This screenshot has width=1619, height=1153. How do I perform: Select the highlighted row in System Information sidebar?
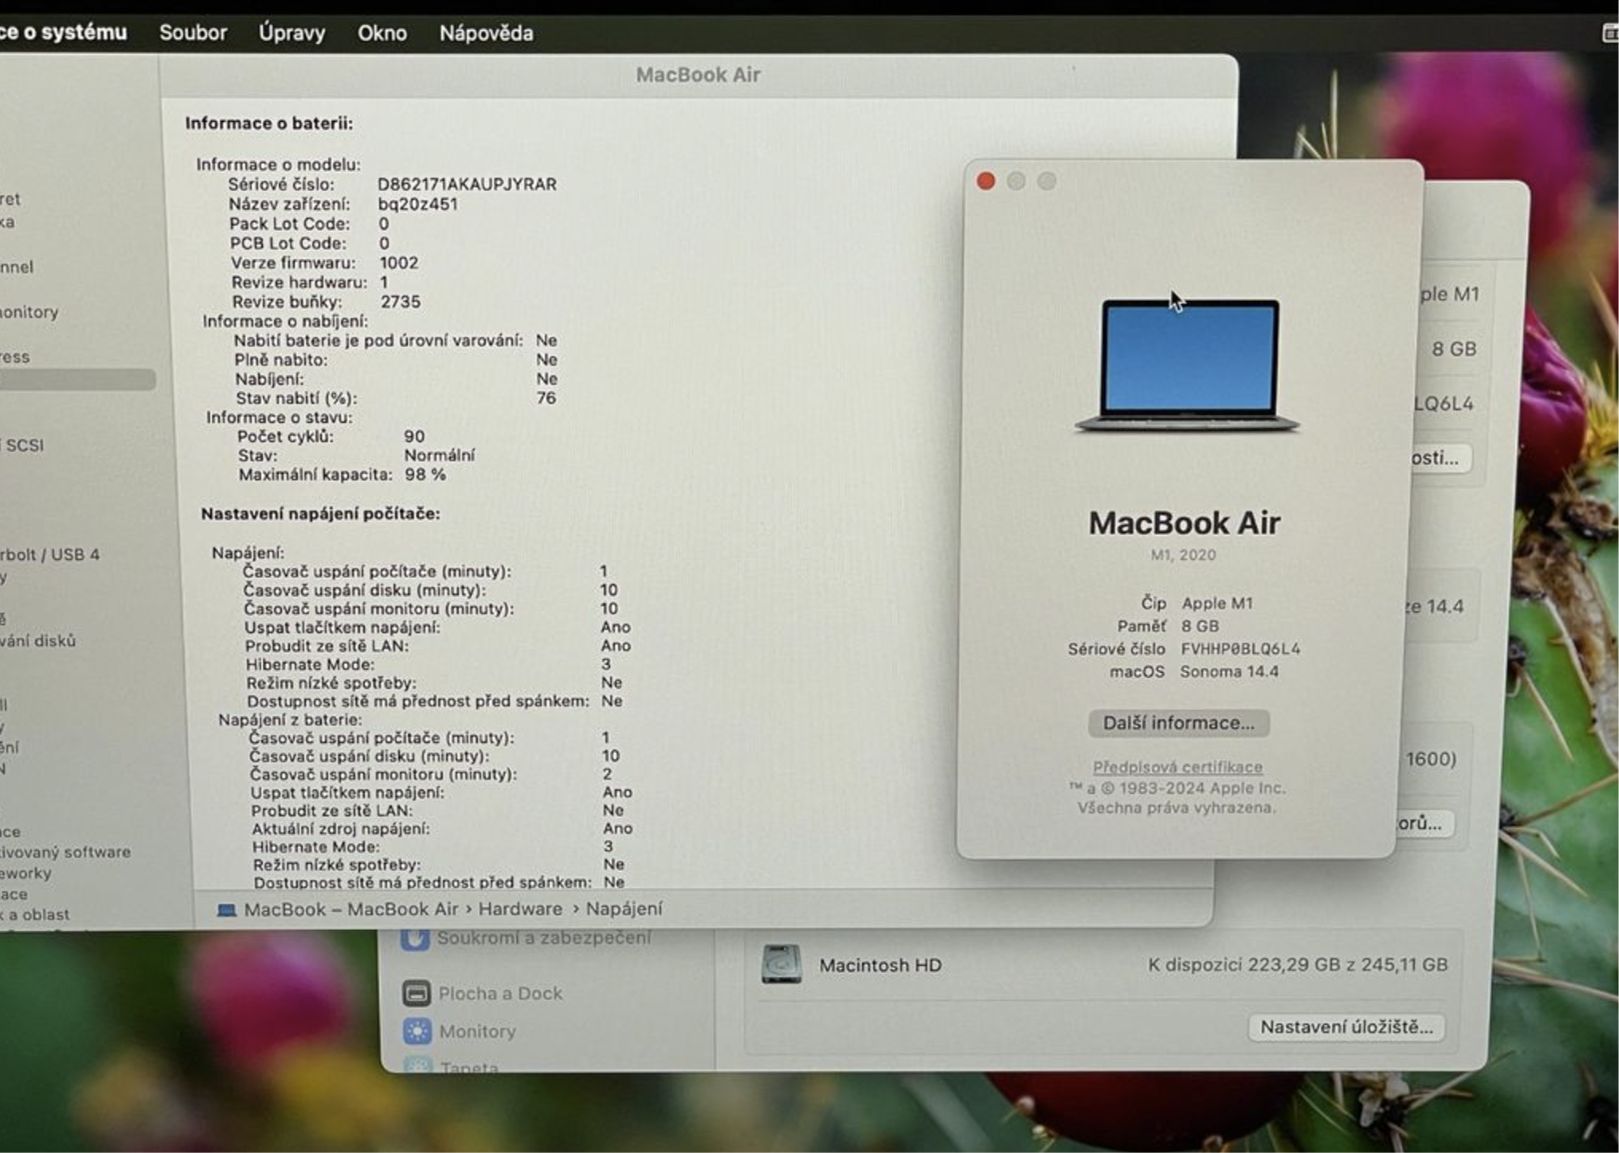[x=77, y=380]
